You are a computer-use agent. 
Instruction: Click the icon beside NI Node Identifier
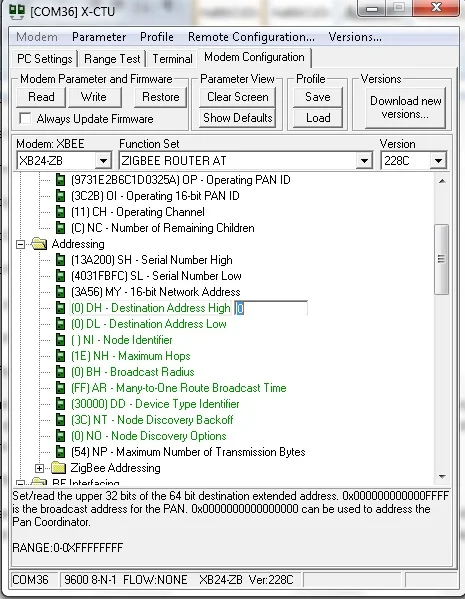click(60, 340)
